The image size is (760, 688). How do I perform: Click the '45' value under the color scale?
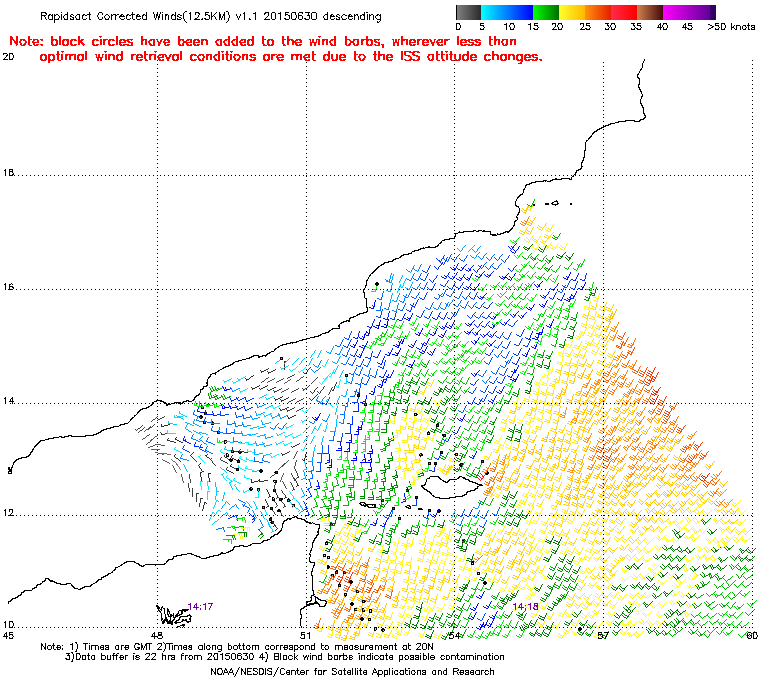coord(687,27)
